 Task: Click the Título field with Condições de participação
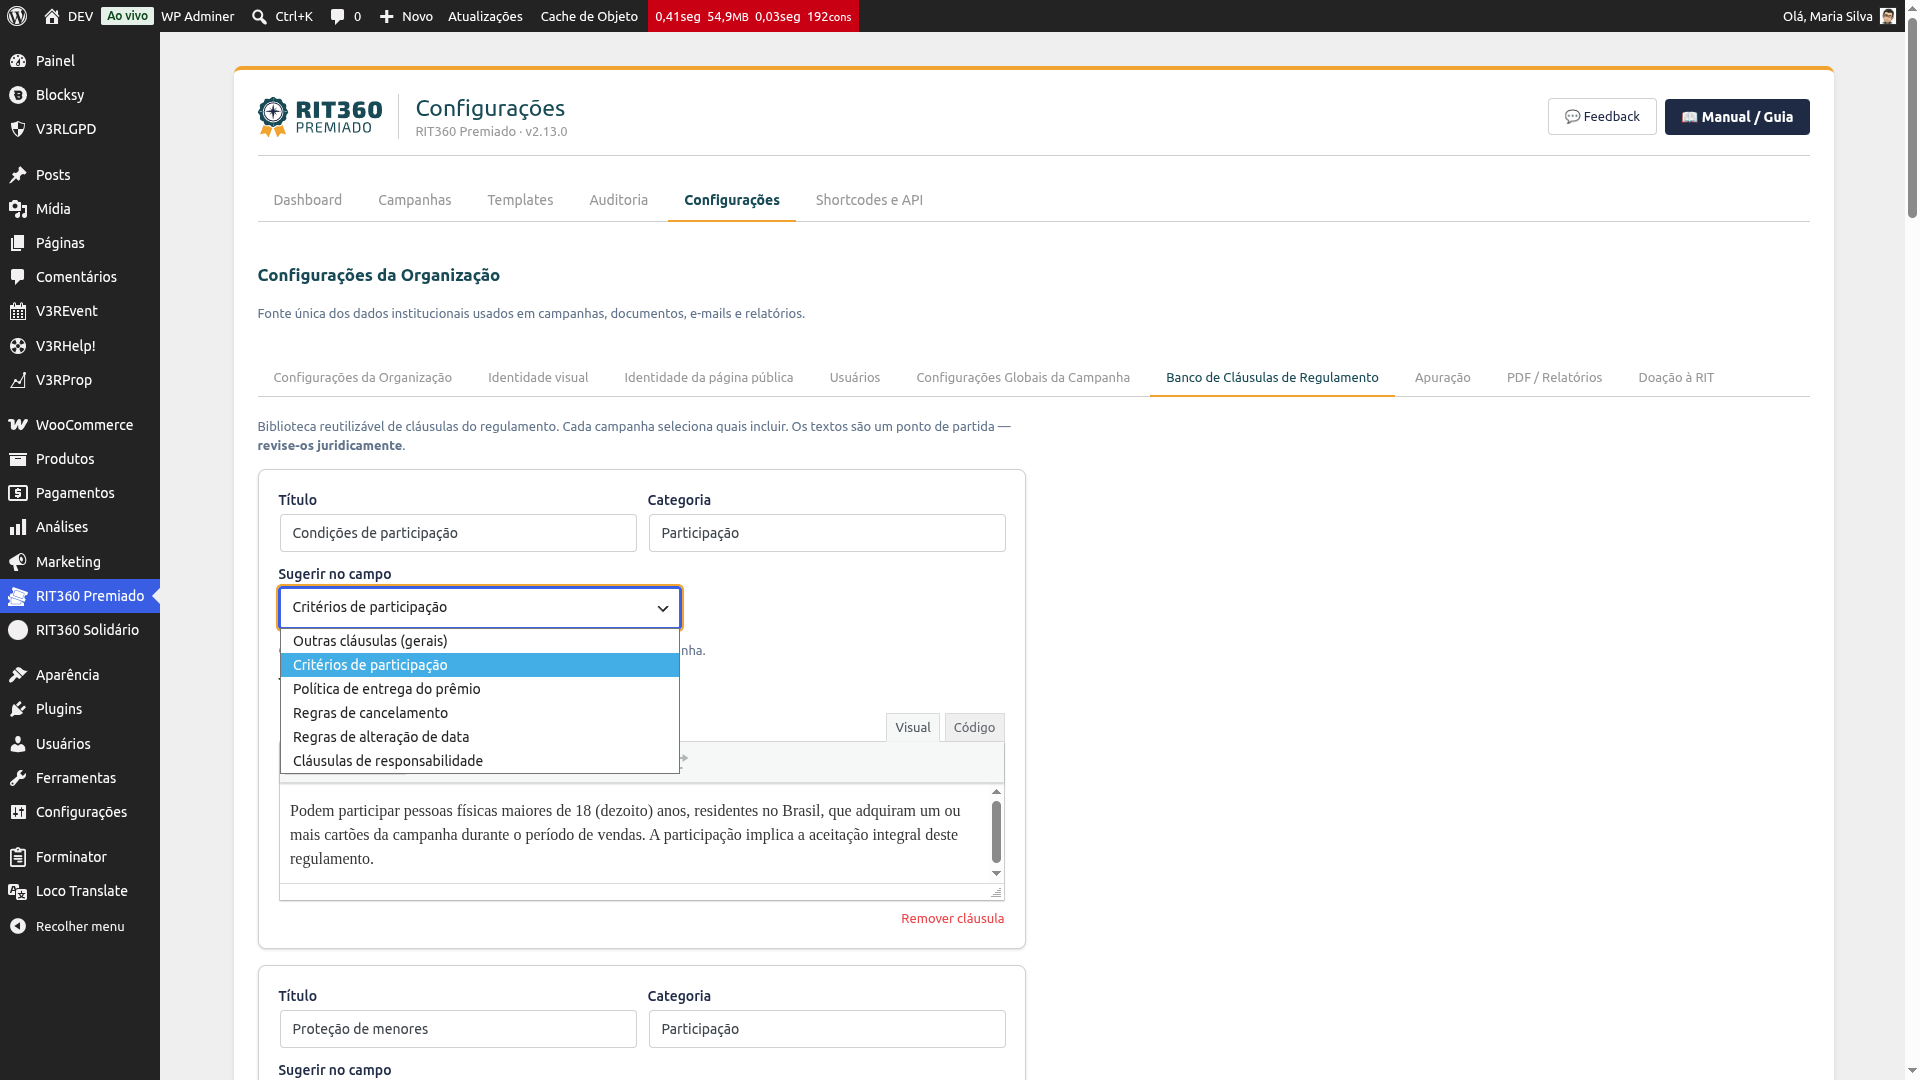tap(458, 533)
